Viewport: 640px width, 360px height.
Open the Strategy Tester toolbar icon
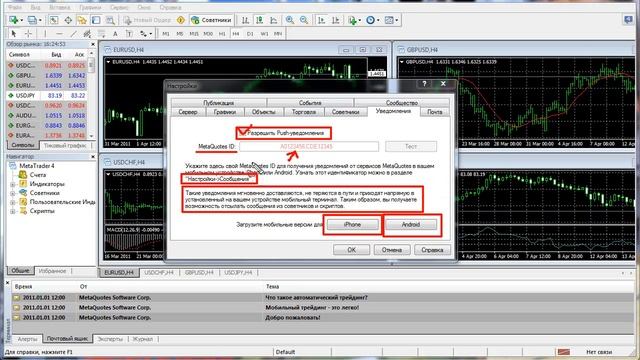[x=110, y=20]
